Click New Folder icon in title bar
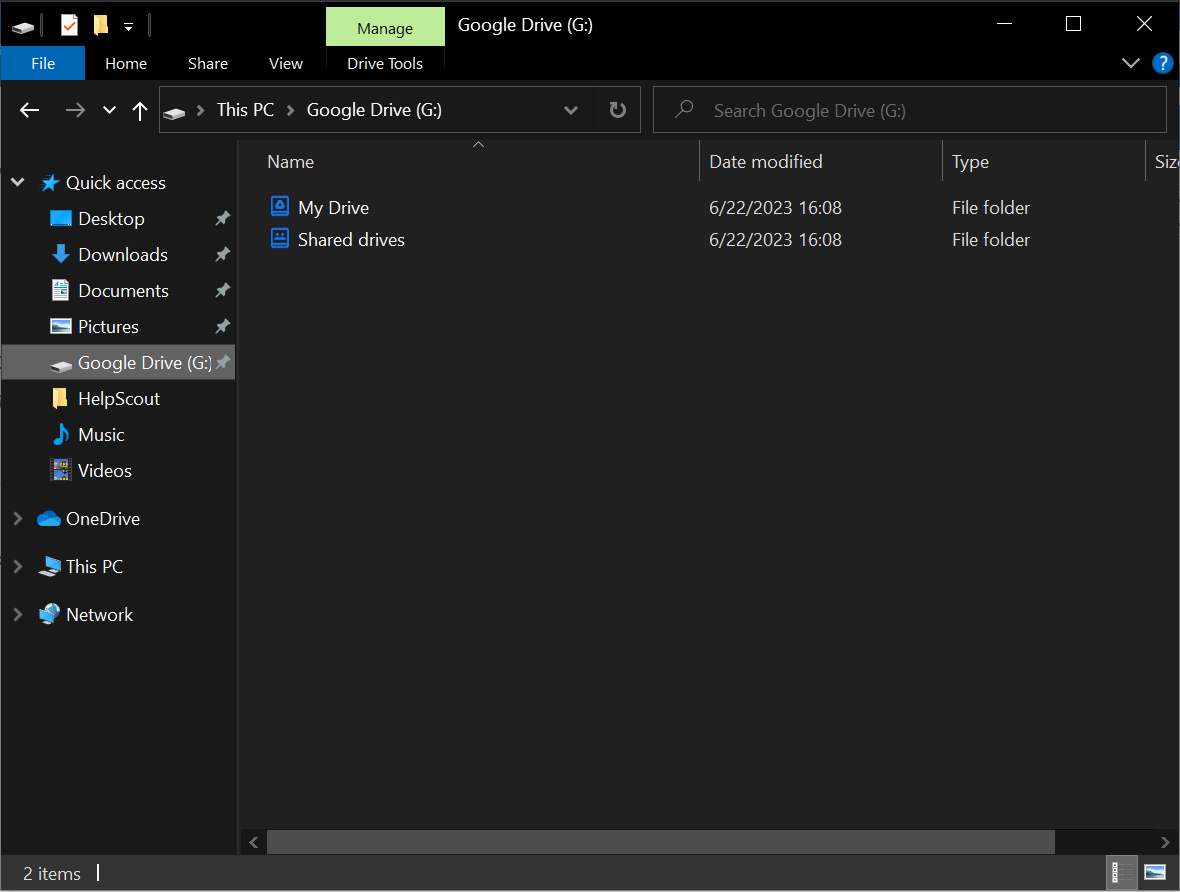 pos(100,25)
